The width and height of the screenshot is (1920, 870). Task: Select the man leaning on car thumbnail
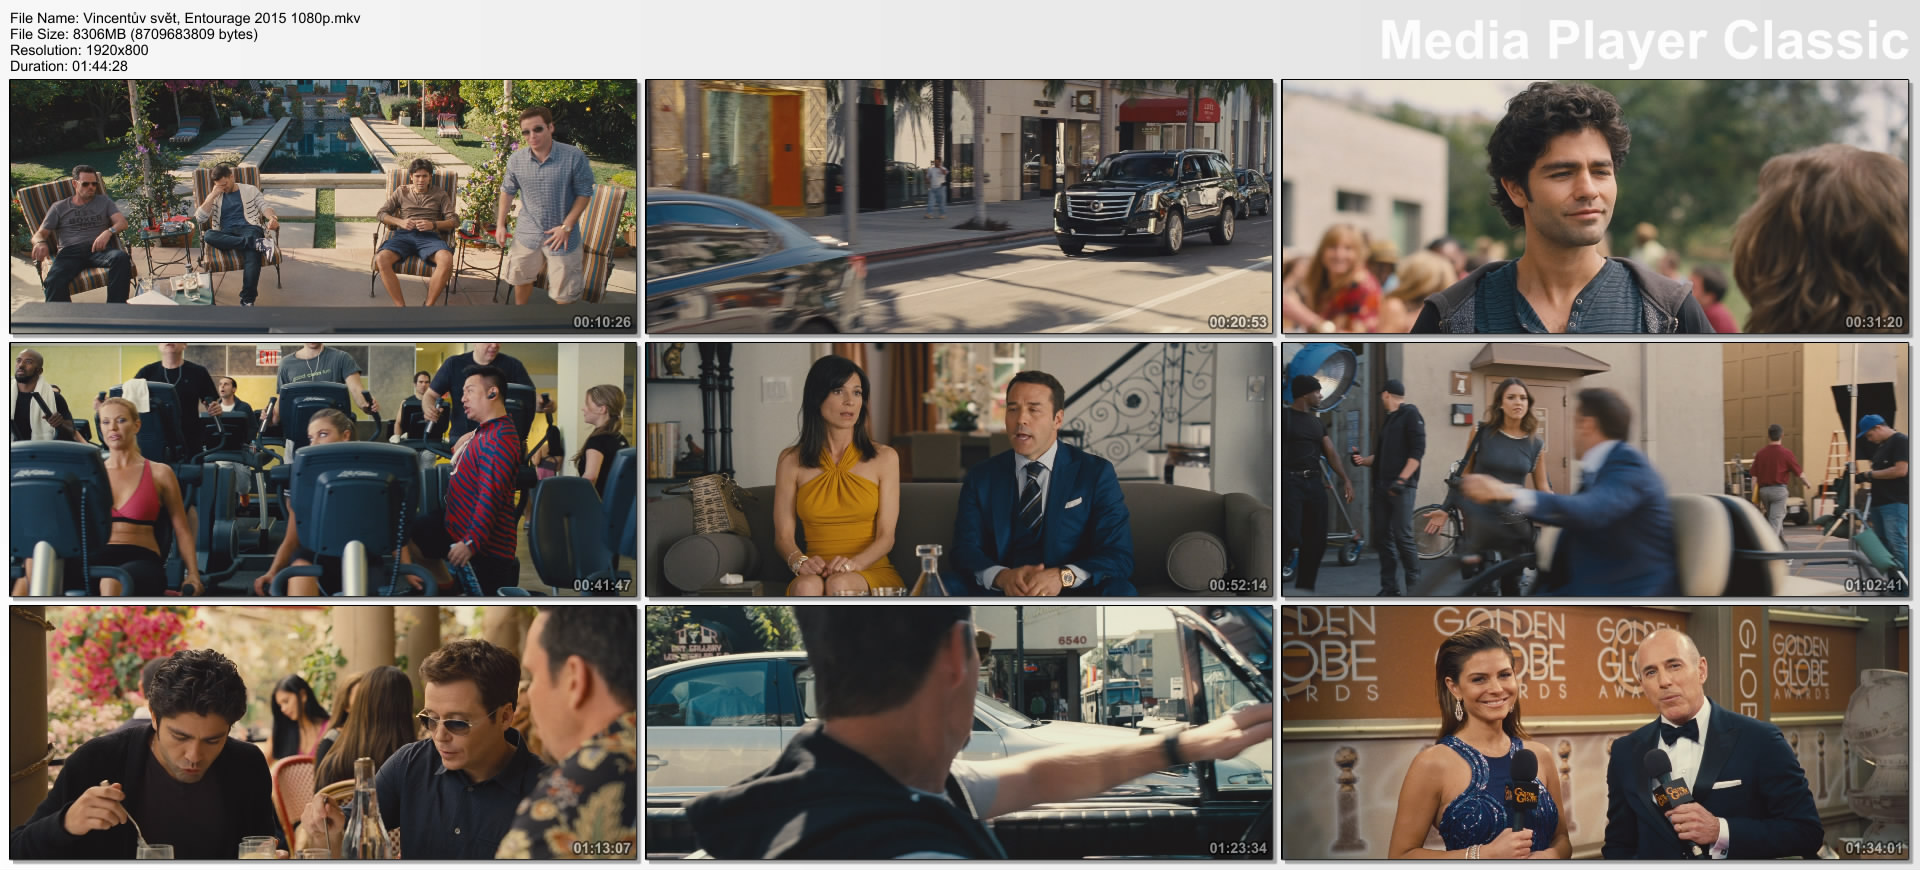click(x=959, y=732)
